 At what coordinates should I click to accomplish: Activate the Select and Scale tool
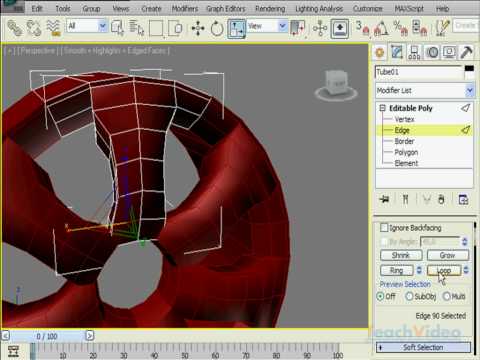click(x=236, y=28)
